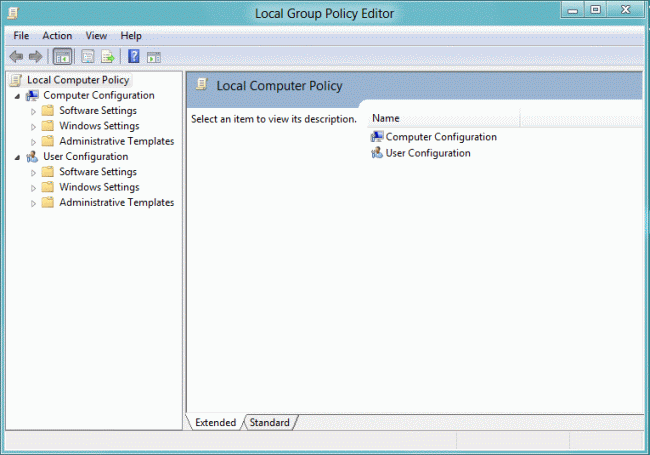Viewport: 650px width, 455px height.
Task: Click the title bar application icon
Action: [x=13, y=13]
